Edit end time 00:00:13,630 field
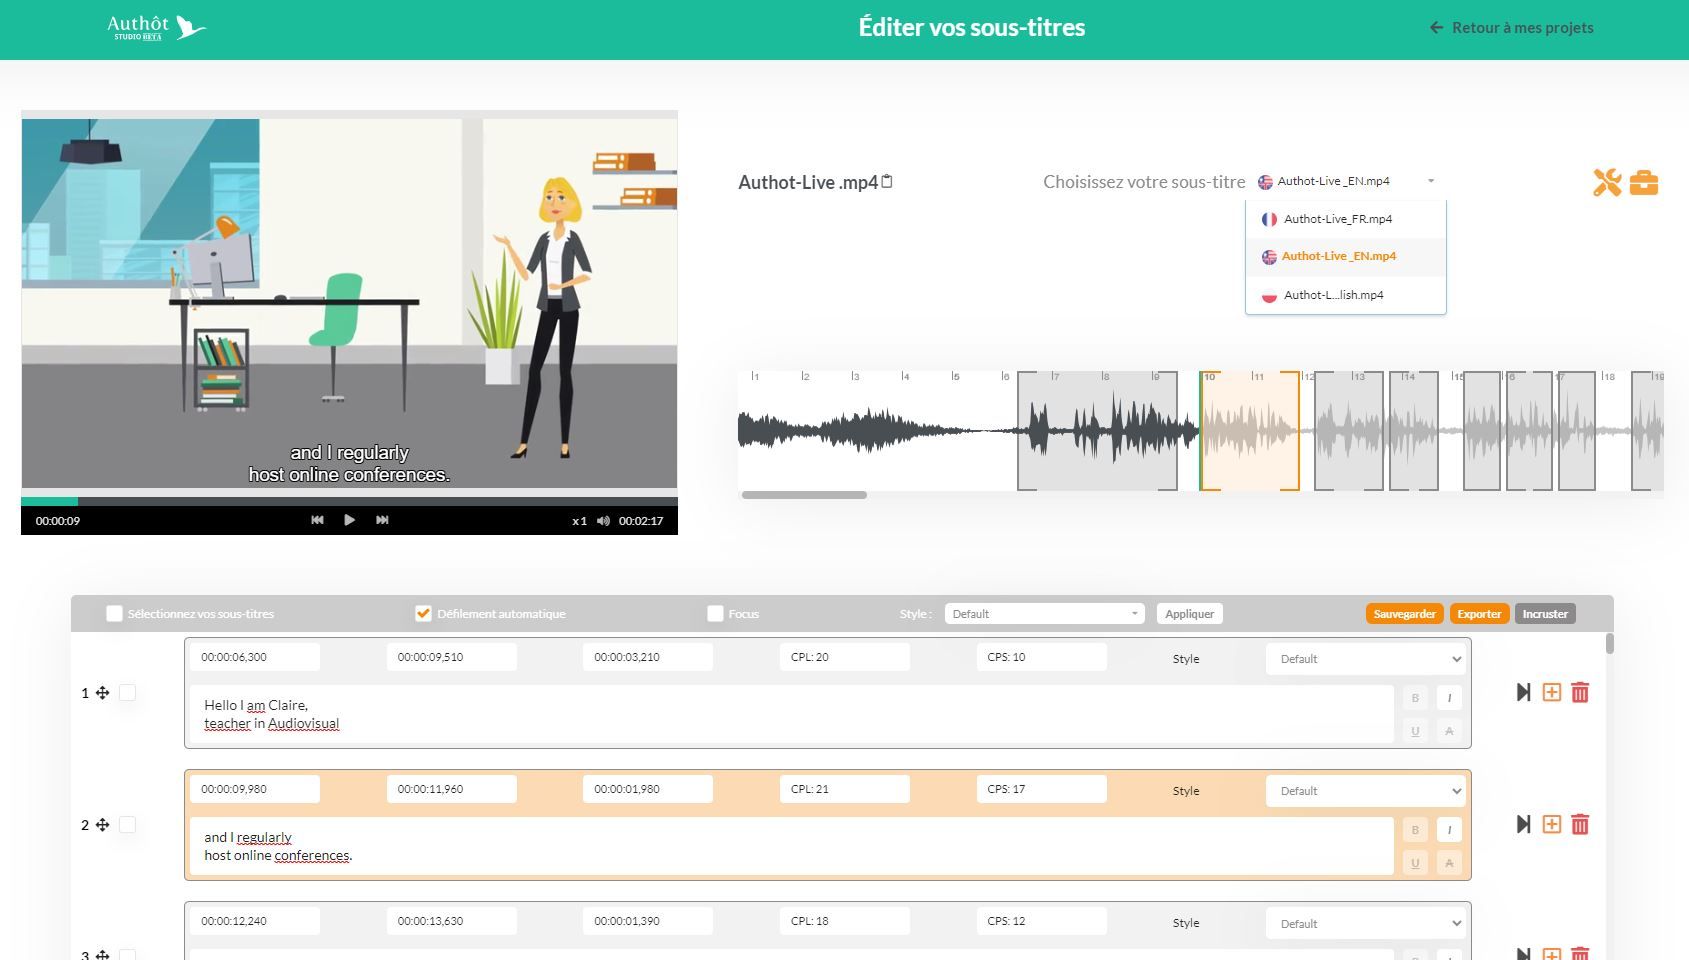The image size is (1689, 960). click(452, 921)
